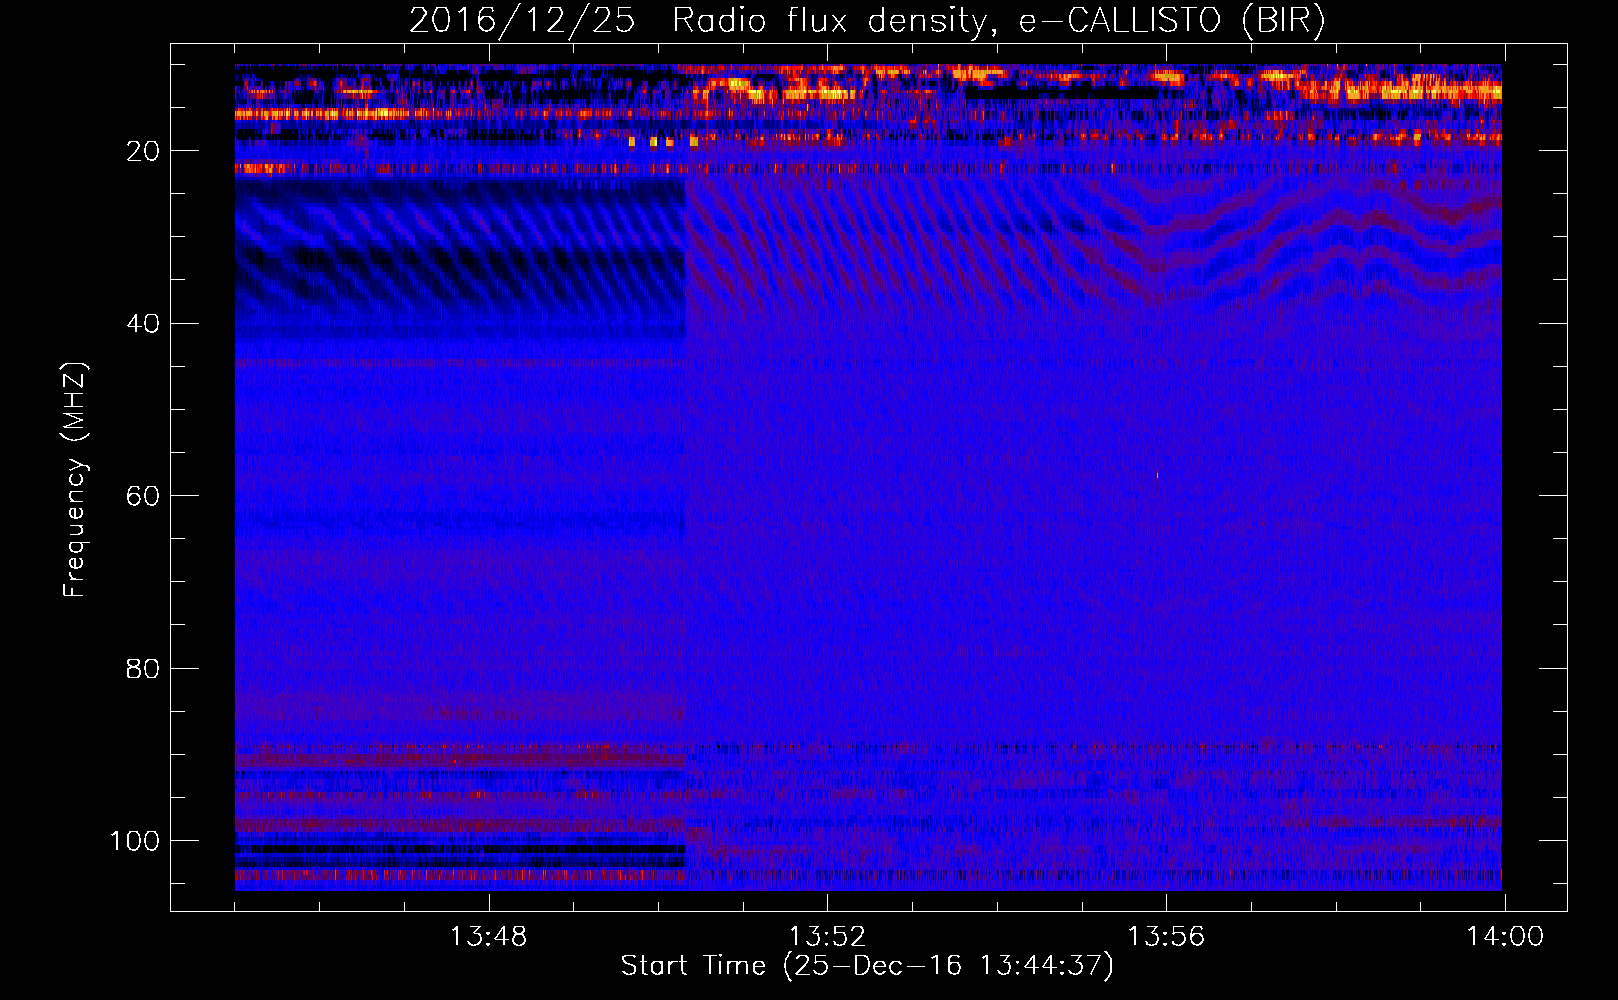Screen dimensions: 1618x1000
Task: Click the 13:56 time axis label
Action: [1166, 937]
